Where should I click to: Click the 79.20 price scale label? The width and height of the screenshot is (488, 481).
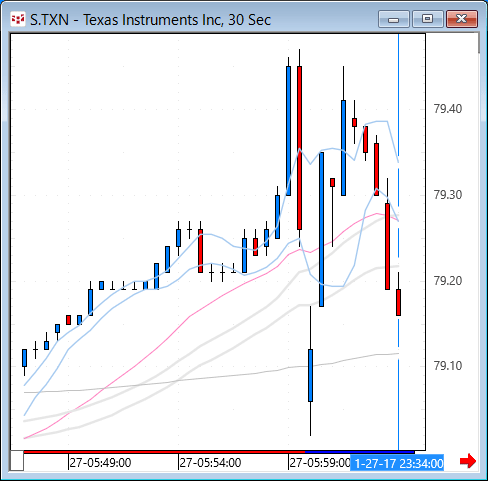pyautogui.click(x=448, y=281)
